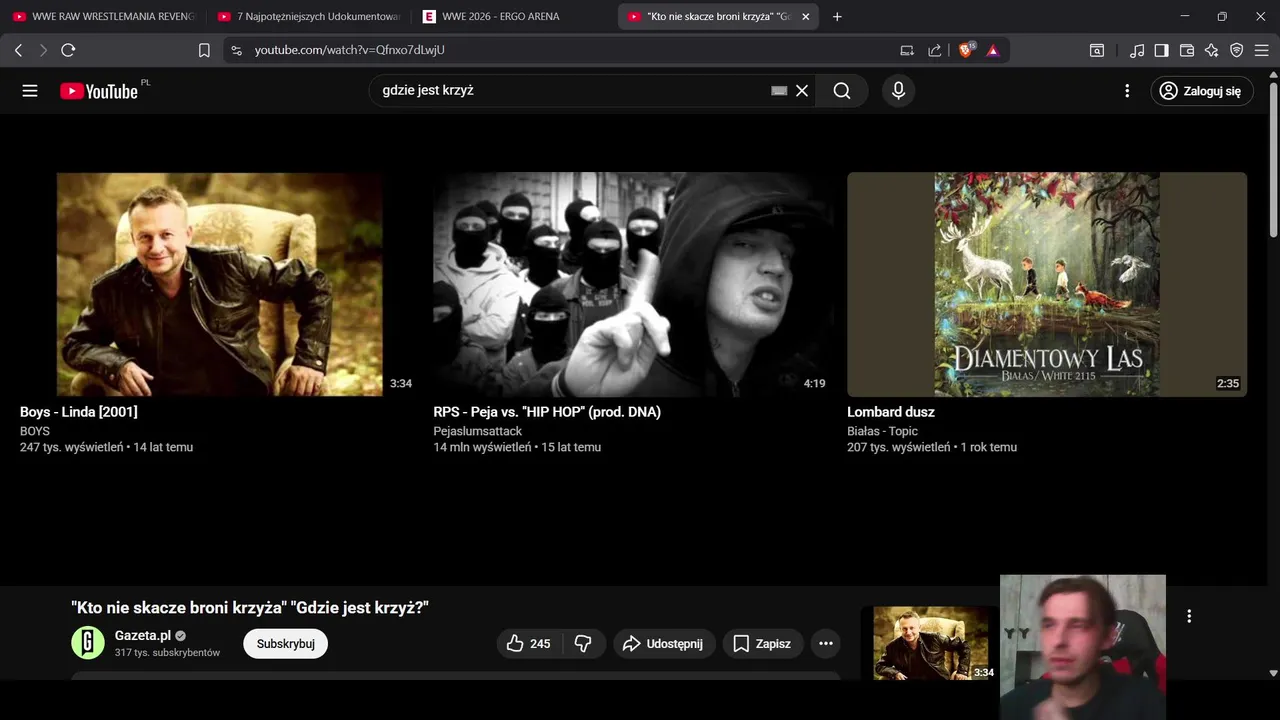Image resolution: width=1280 pixels, height=720 pixels.
Task: Go back in browser history
Action: pos(18,50)
